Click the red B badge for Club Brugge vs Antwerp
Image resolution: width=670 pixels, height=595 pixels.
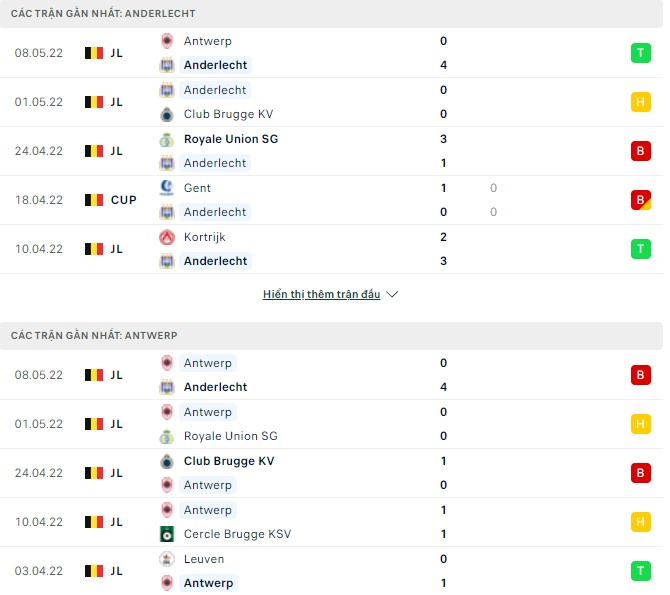tap(640, 473)
